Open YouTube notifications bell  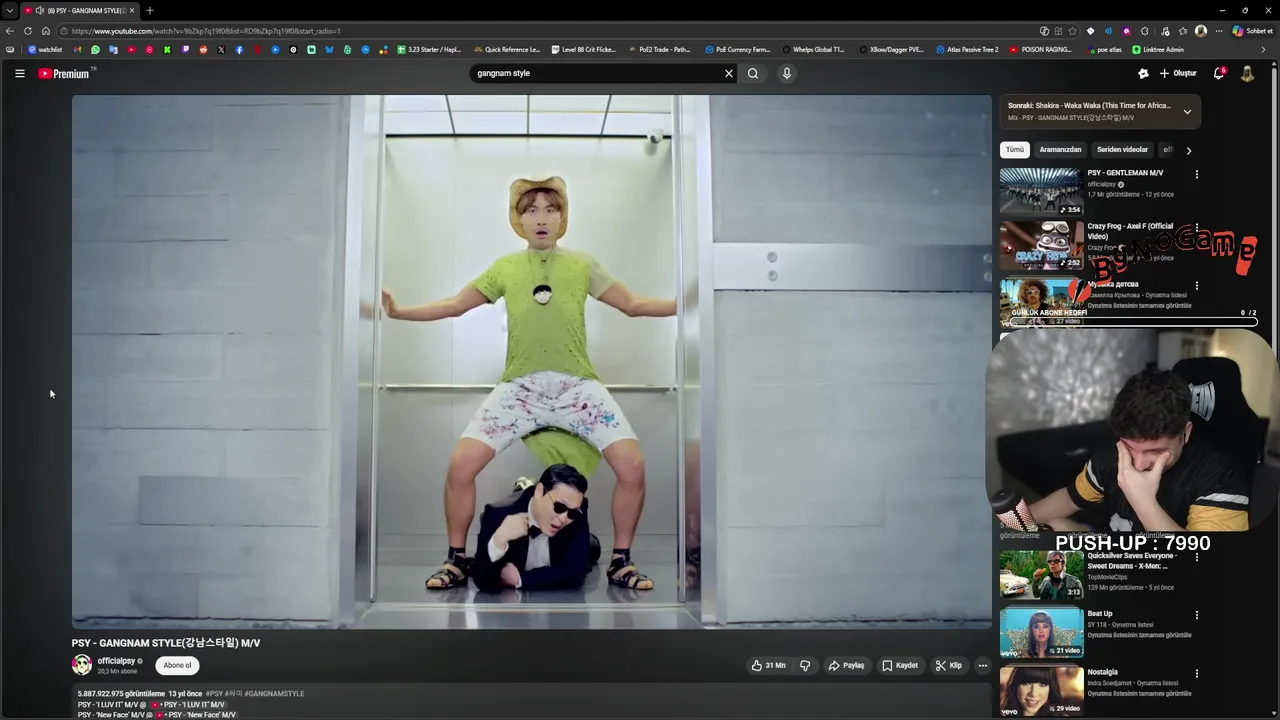[1219, 73]
